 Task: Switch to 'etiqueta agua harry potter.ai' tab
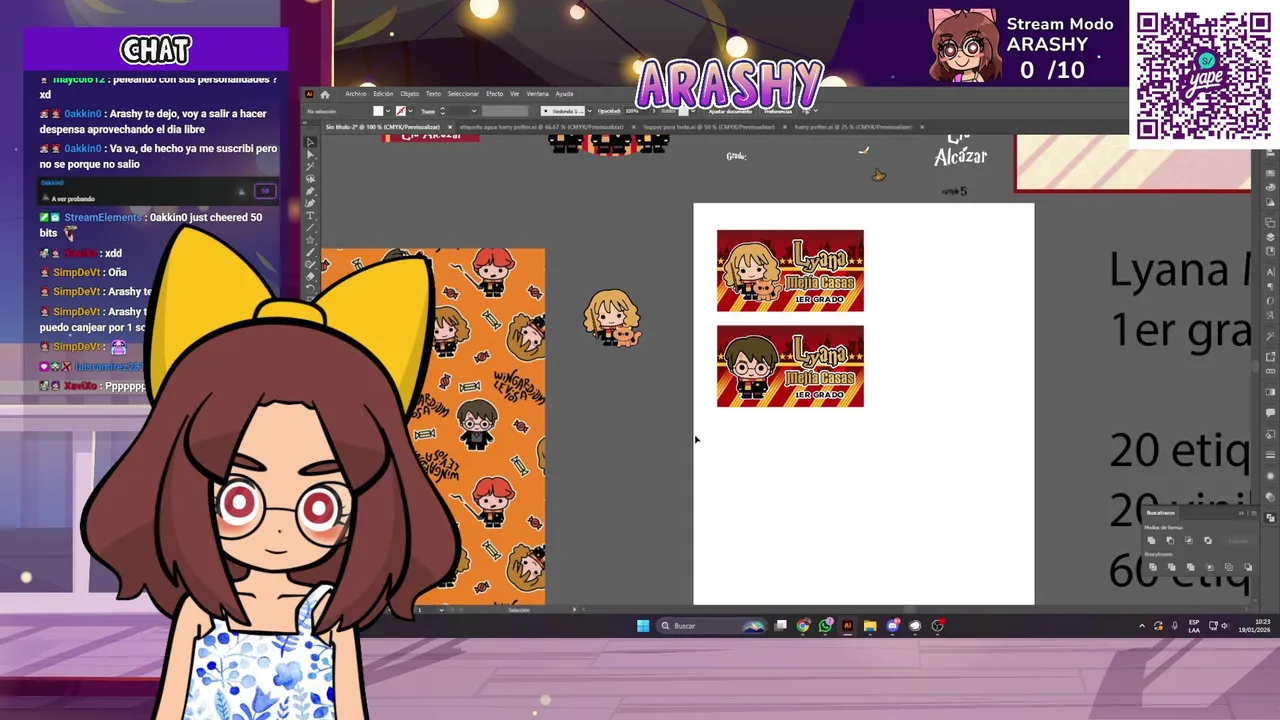coord(542,127)
